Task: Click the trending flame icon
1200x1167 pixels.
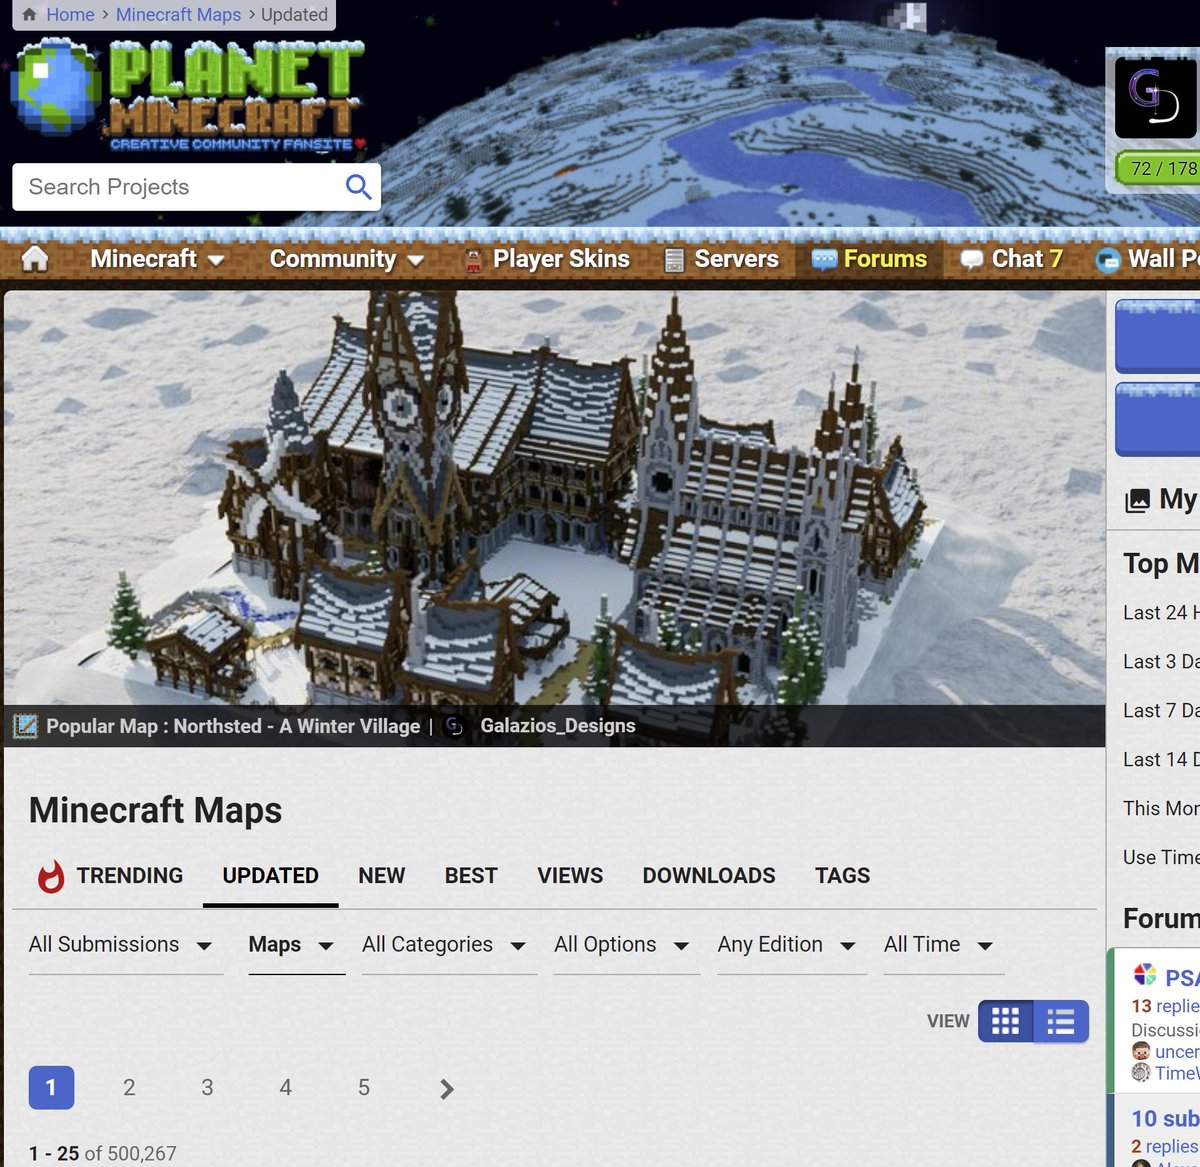Action: tap(51, 876)
